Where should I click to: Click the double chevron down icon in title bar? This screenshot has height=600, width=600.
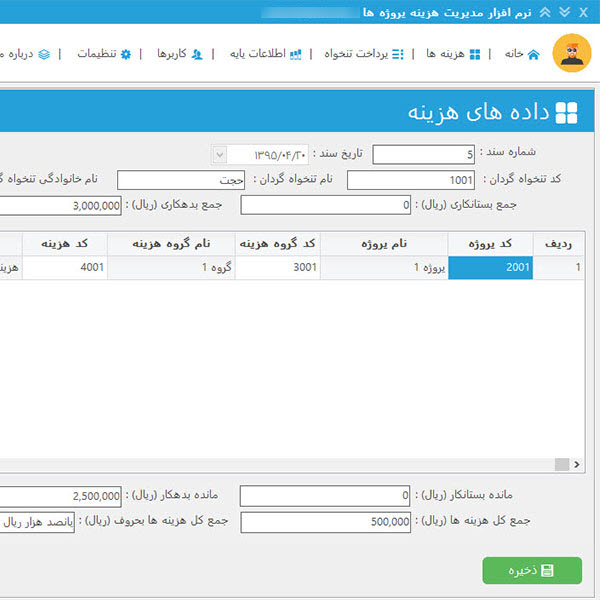point(564,12)
